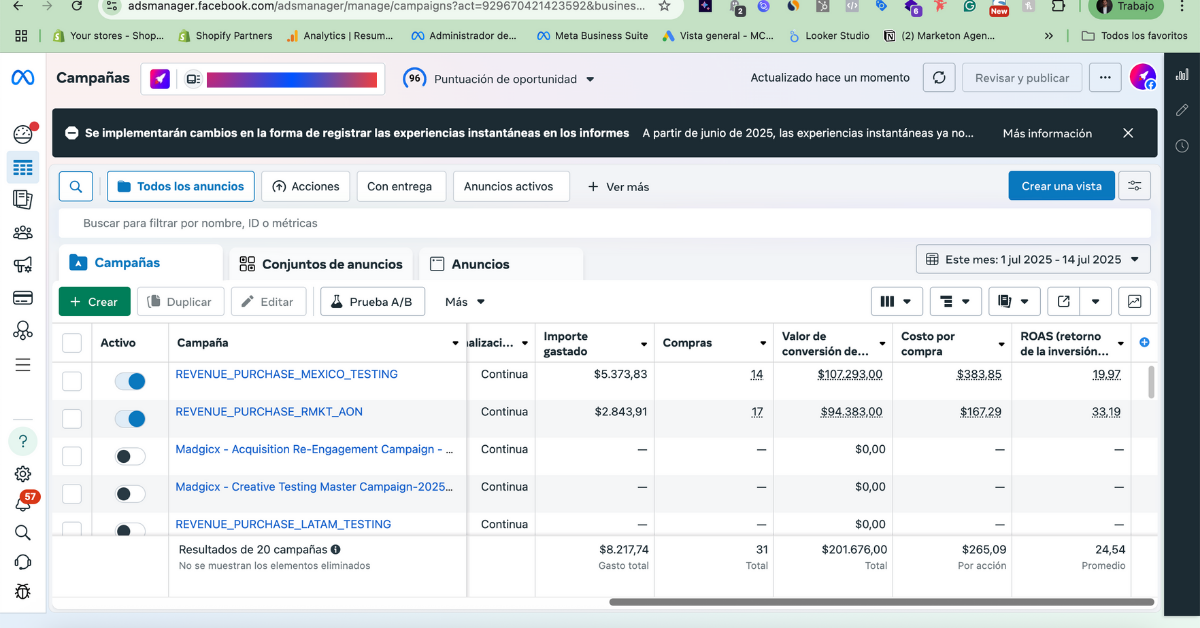Switch to the Conjuntos de anuncios tab
Image resolution: width=1200 pixels, height=628 pixels.
pyautogui.click(x=321, y=264)
